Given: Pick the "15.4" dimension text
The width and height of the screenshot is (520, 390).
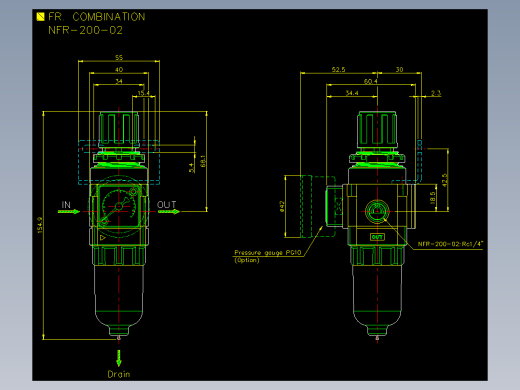Looking at the screenshot, I should [x=144, y=93].
